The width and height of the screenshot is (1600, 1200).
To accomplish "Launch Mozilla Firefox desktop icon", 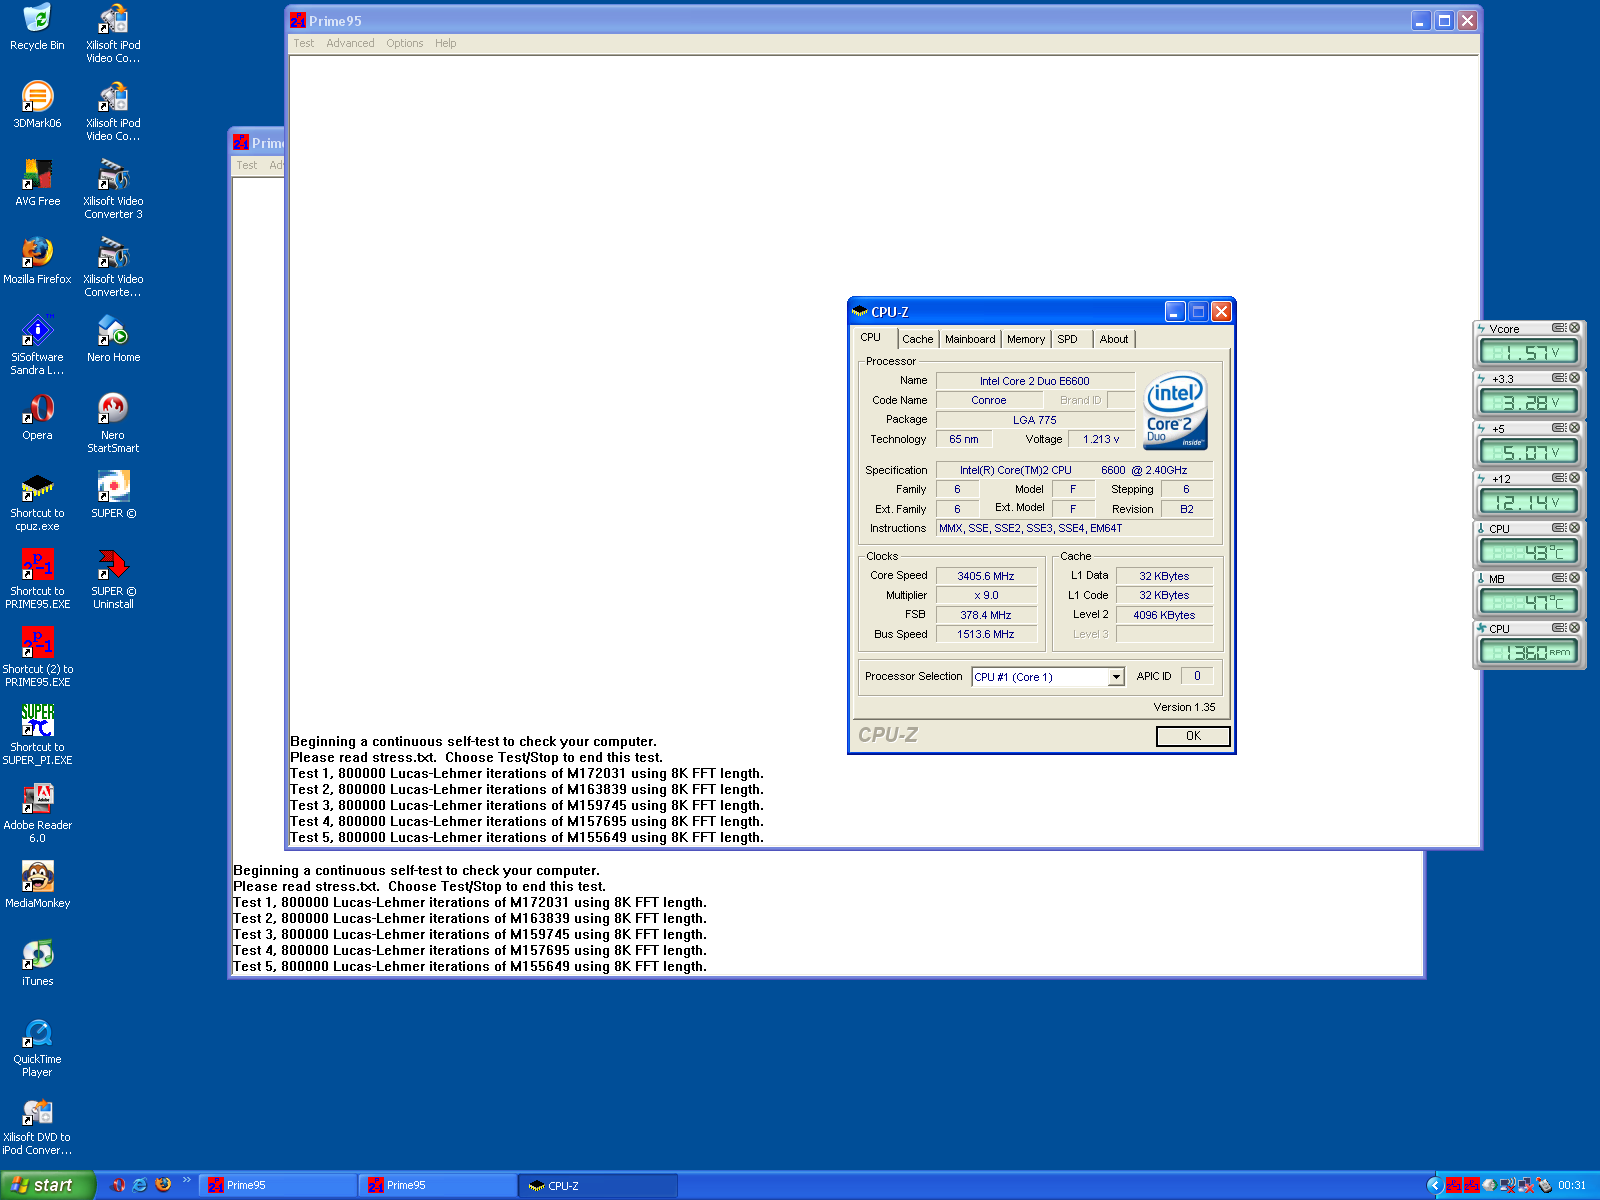I will click(x=37, y=261).
